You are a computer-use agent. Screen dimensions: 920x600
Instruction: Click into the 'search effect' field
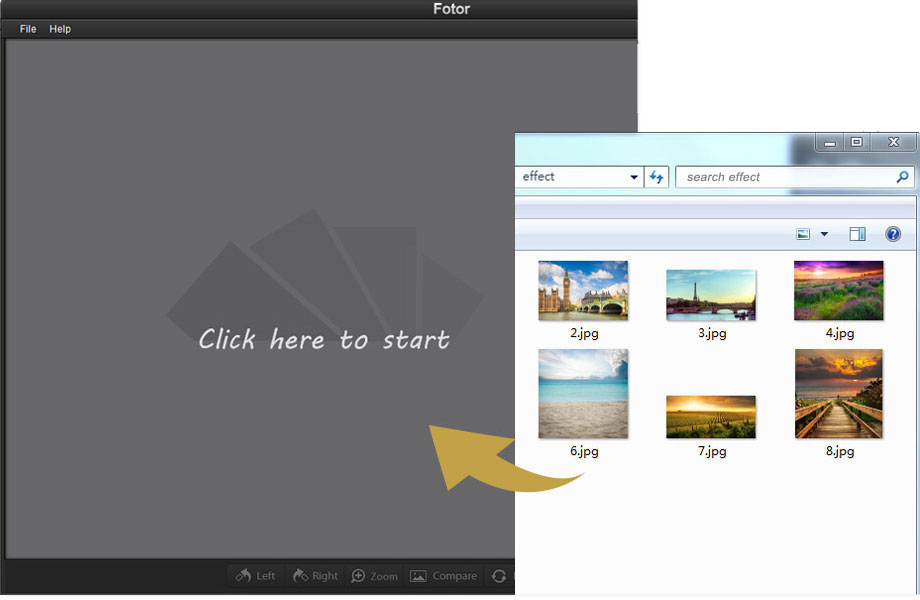pos(785,177)
